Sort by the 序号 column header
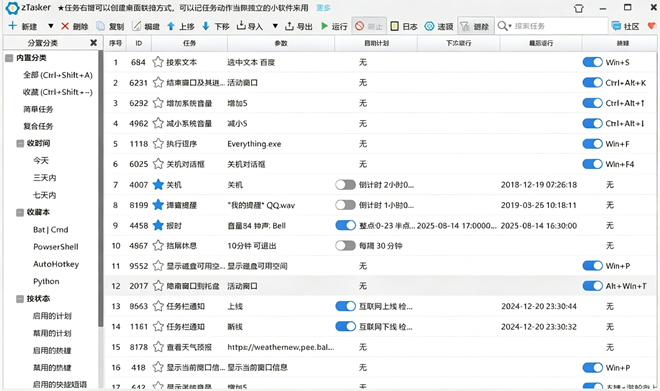The width and height of the screenshot is (660, 391). (x=115, y=43)
